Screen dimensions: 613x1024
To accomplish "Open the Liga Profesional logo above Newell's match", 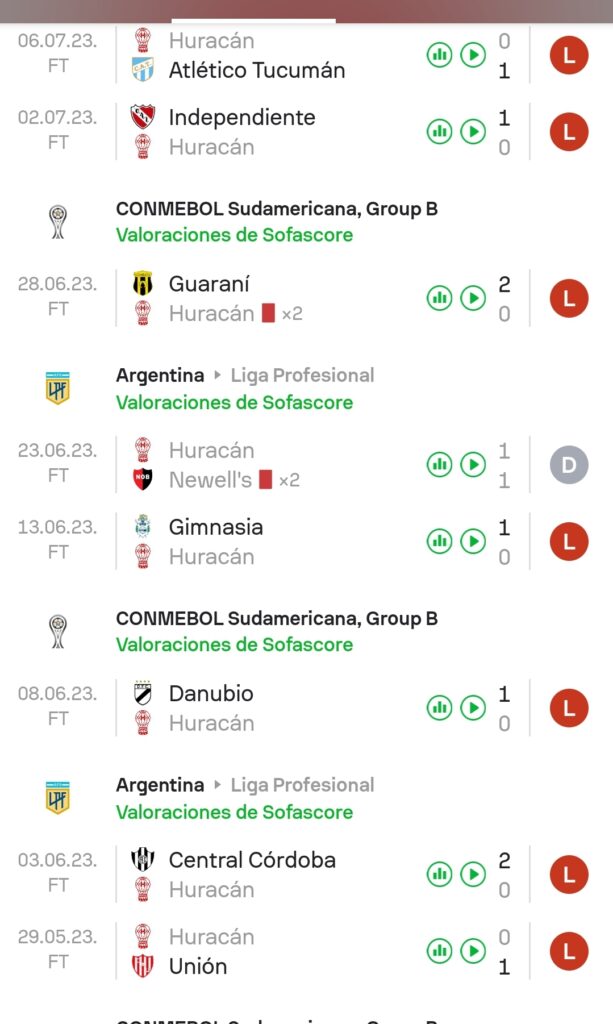I will click(58, 388).
